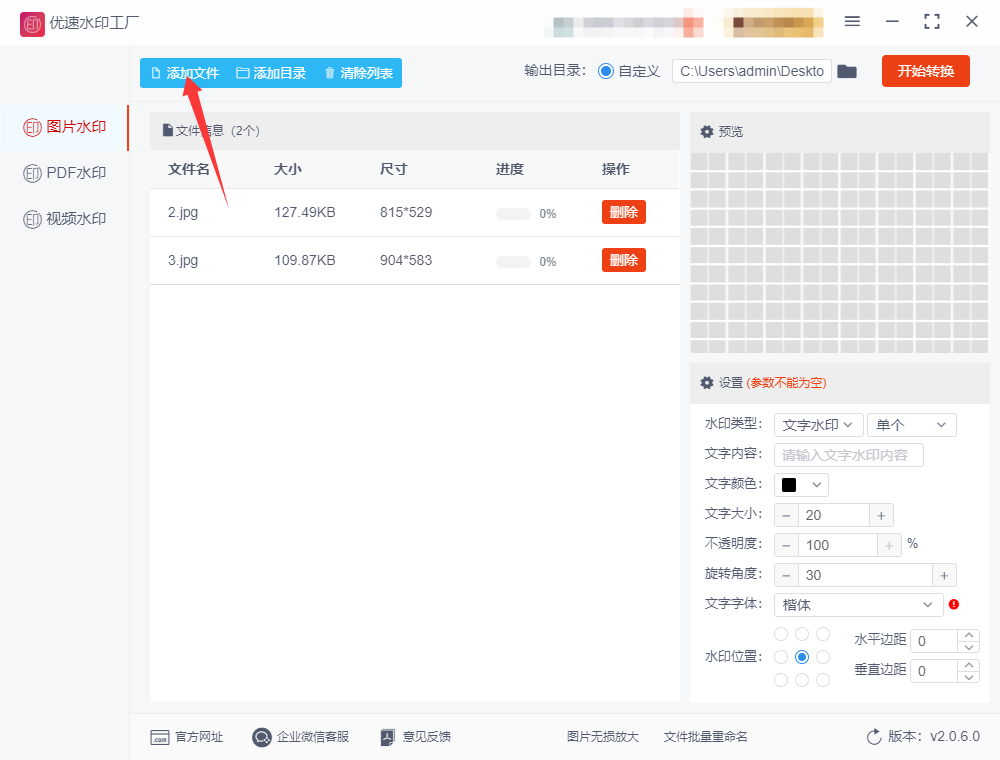Screen dimensions: 1000x760
Task: Click the app logo icon in title bar
Action: 32,24
